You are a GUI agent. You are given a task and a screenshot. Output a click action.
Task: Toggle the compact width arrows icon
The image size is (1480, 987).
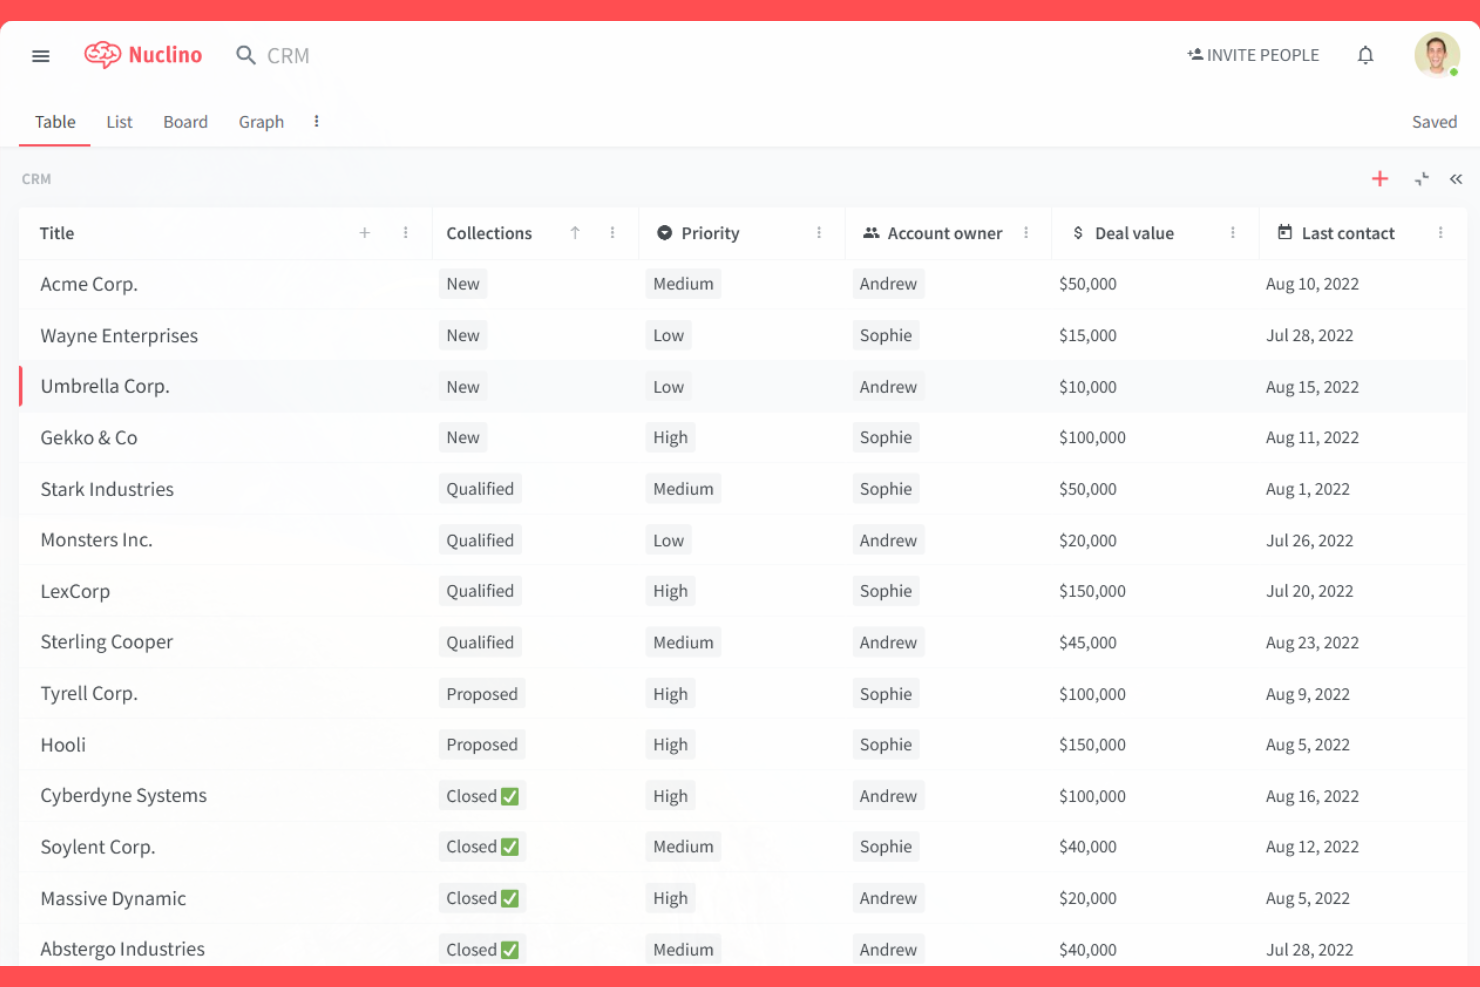(1421, 179)
